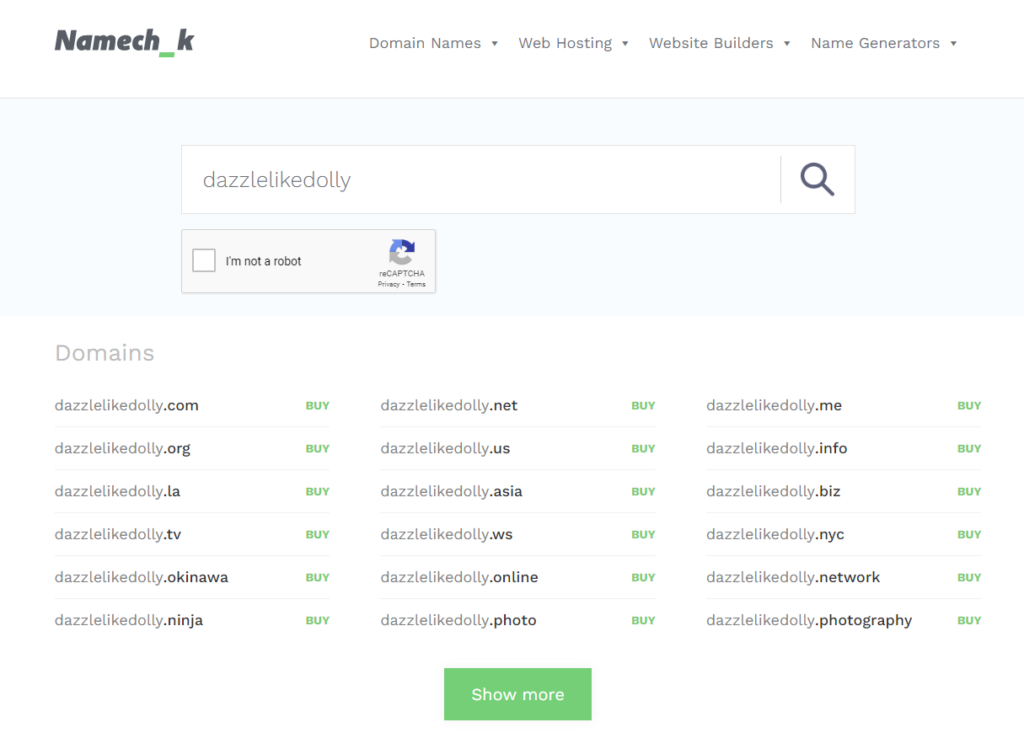Buy dazzlelikedolly.ninja
1024x749 pixels.
point(317,621)
